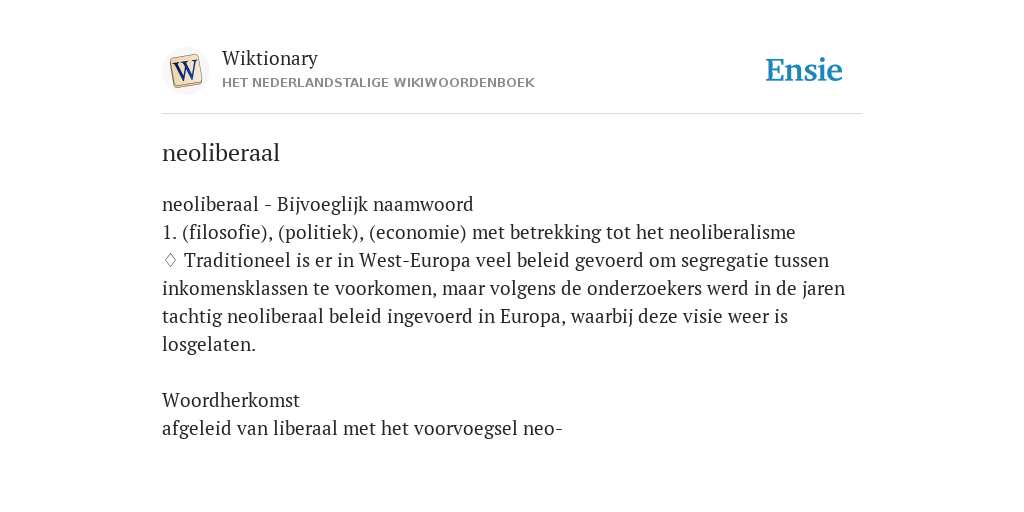Click the word West-Europa in example

pyautogui.click(x=415, y=261)
